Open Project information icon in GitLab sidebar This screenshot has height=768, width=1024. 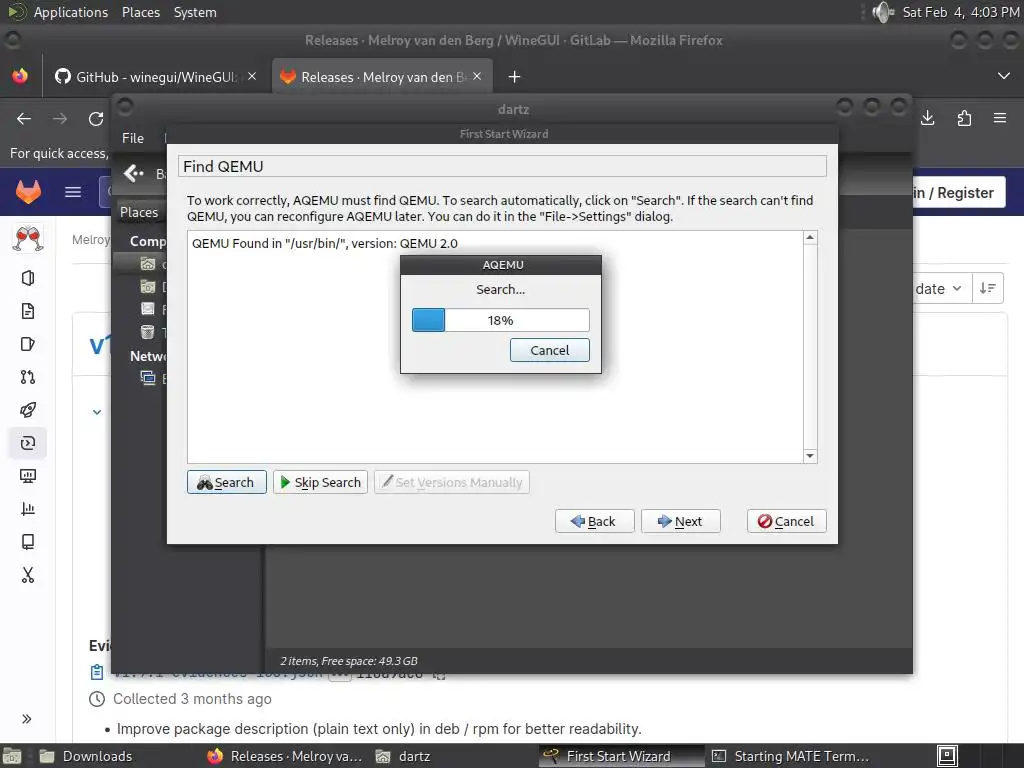[28, 278]
